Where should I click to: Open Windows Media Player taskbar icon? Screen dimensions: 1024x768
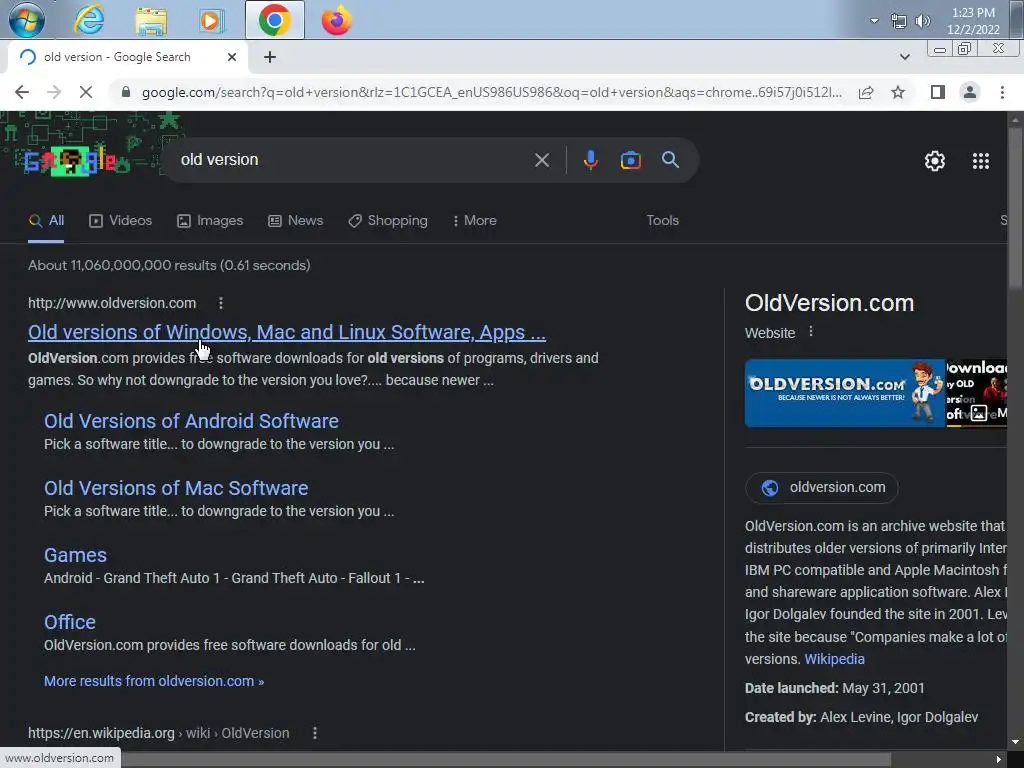[211, 20]
